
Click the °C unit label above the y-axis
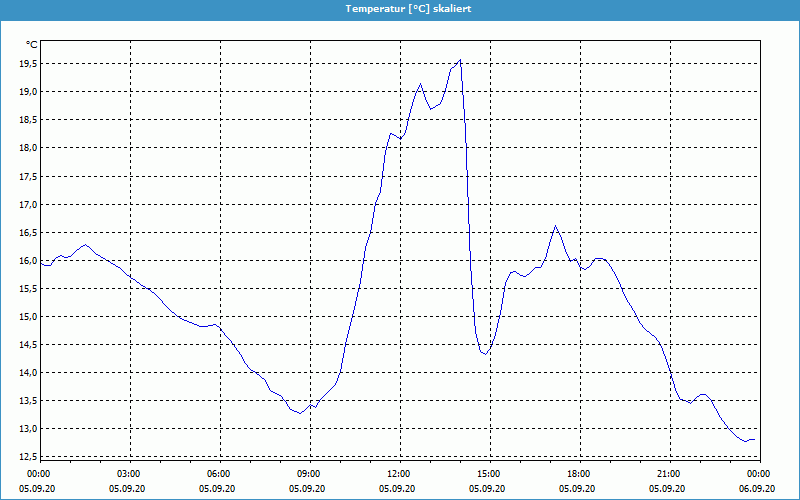click(31, 45)
